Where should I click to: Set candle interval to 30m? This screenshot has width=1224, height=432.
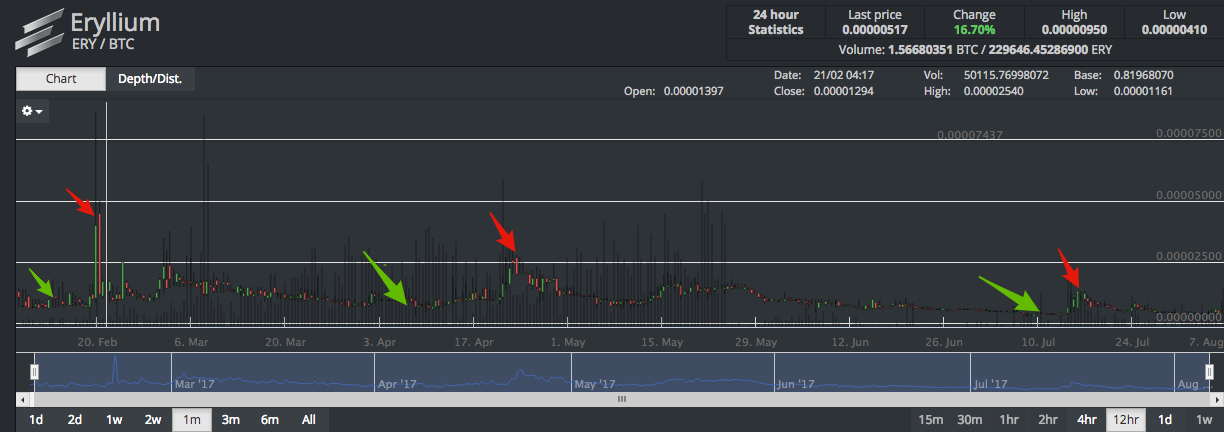click(969, 420)
